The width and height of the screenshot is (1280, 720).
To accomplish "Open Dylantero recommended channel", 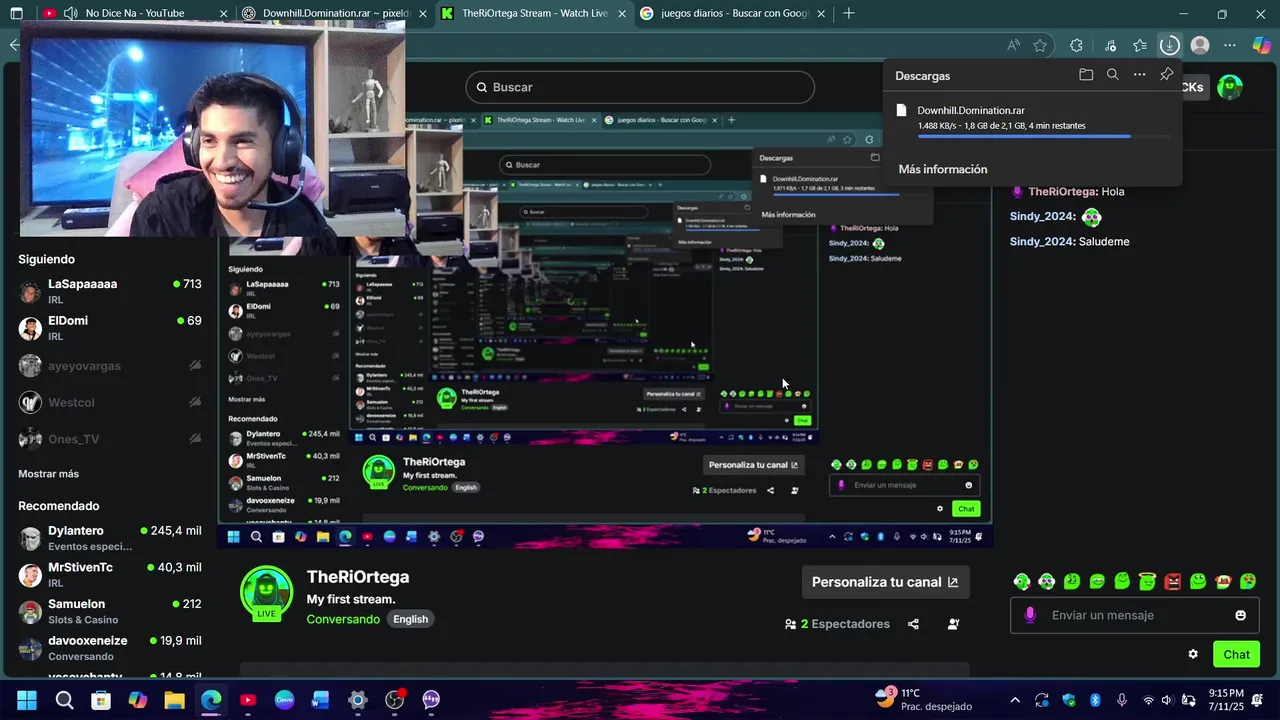I will pyautogui.click(x=110, y=538).
